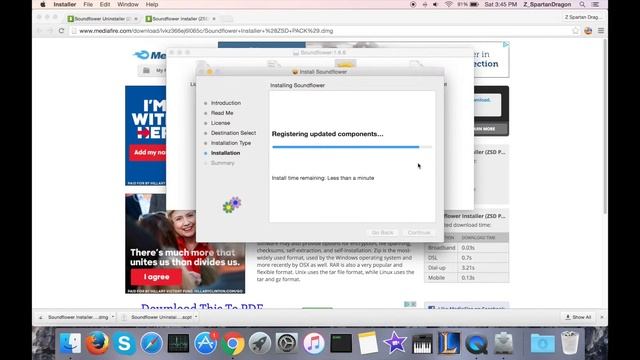Open the App Store from the Dock
The height and width of the screenshot is (360, 640).
click(205, 343)
